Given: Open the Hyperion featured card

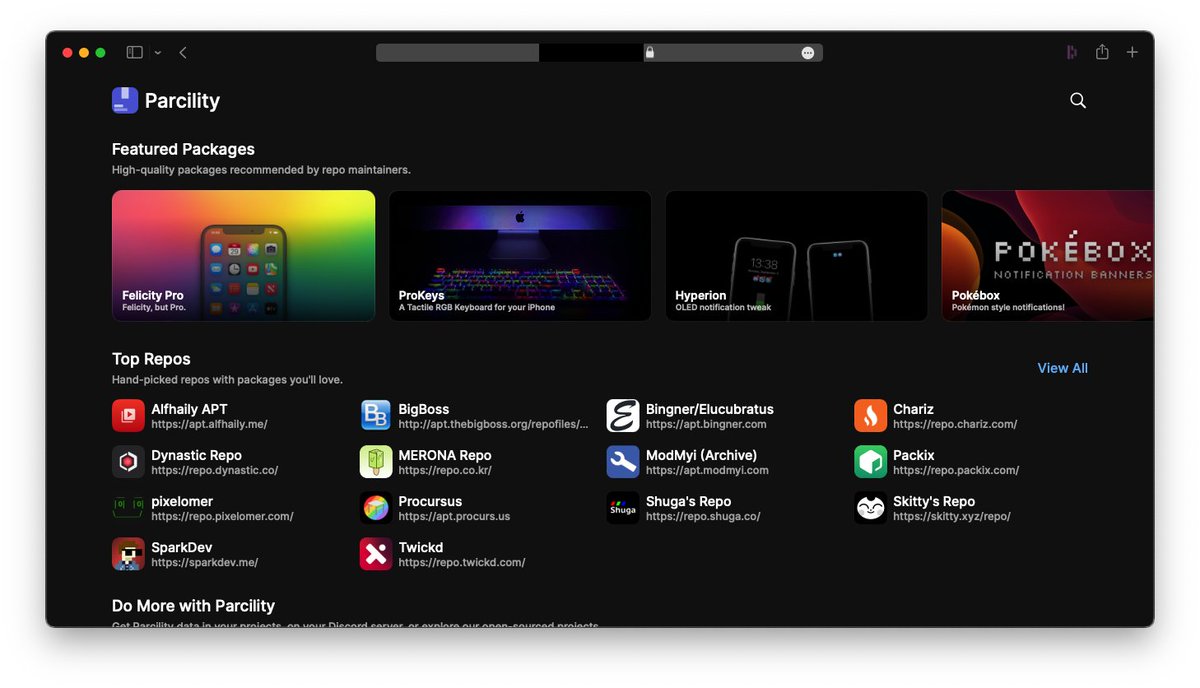Looking at the screenshot, I should coord(797,256).
